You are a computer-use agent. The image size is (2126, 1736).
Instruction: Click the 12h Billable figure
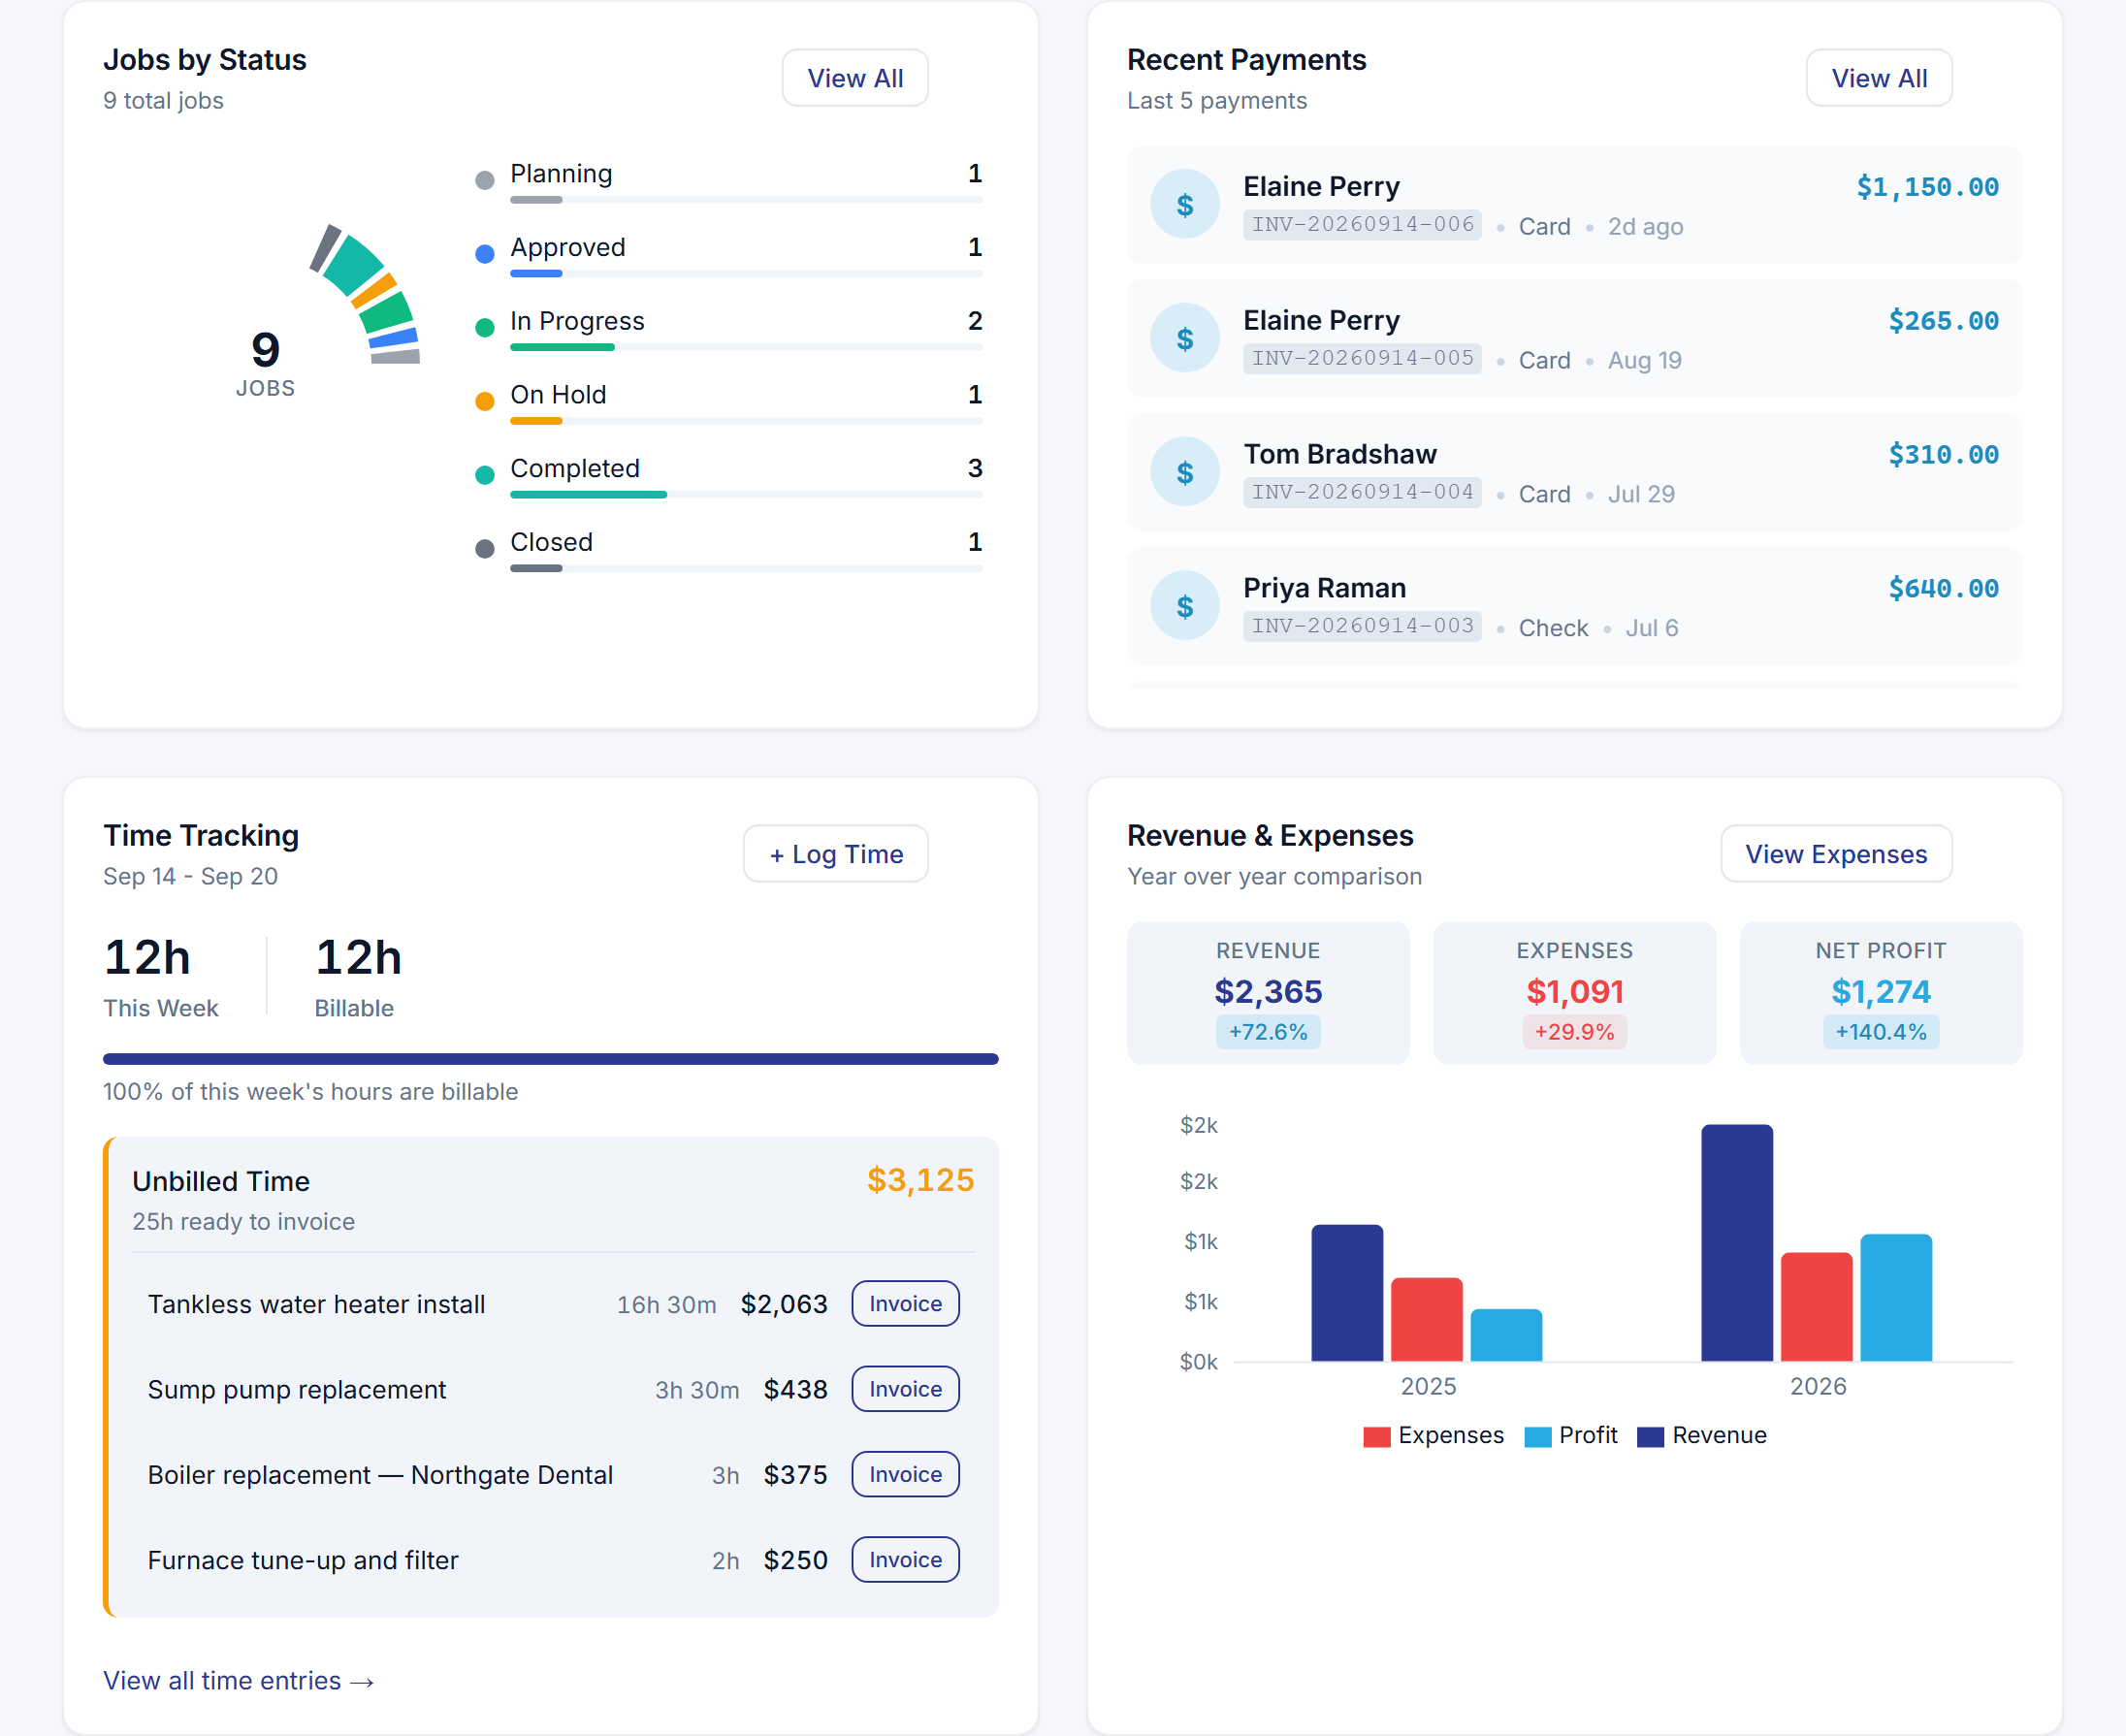coord(358,958)
